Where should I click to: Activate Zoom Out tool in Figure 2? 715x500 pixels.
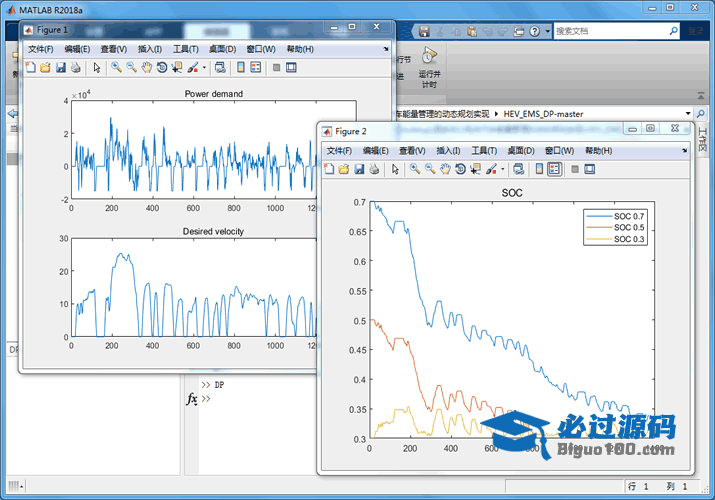click(430, 169)
